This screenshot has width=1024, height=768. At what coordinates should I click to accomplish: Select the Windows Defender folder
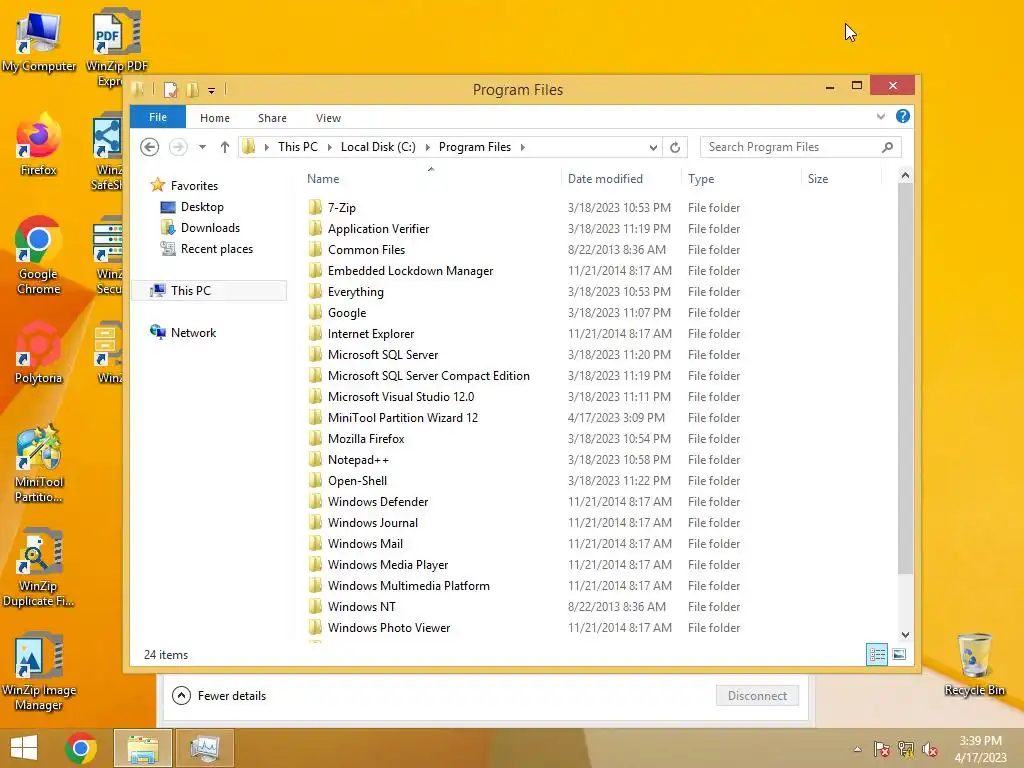pos(378,502)
